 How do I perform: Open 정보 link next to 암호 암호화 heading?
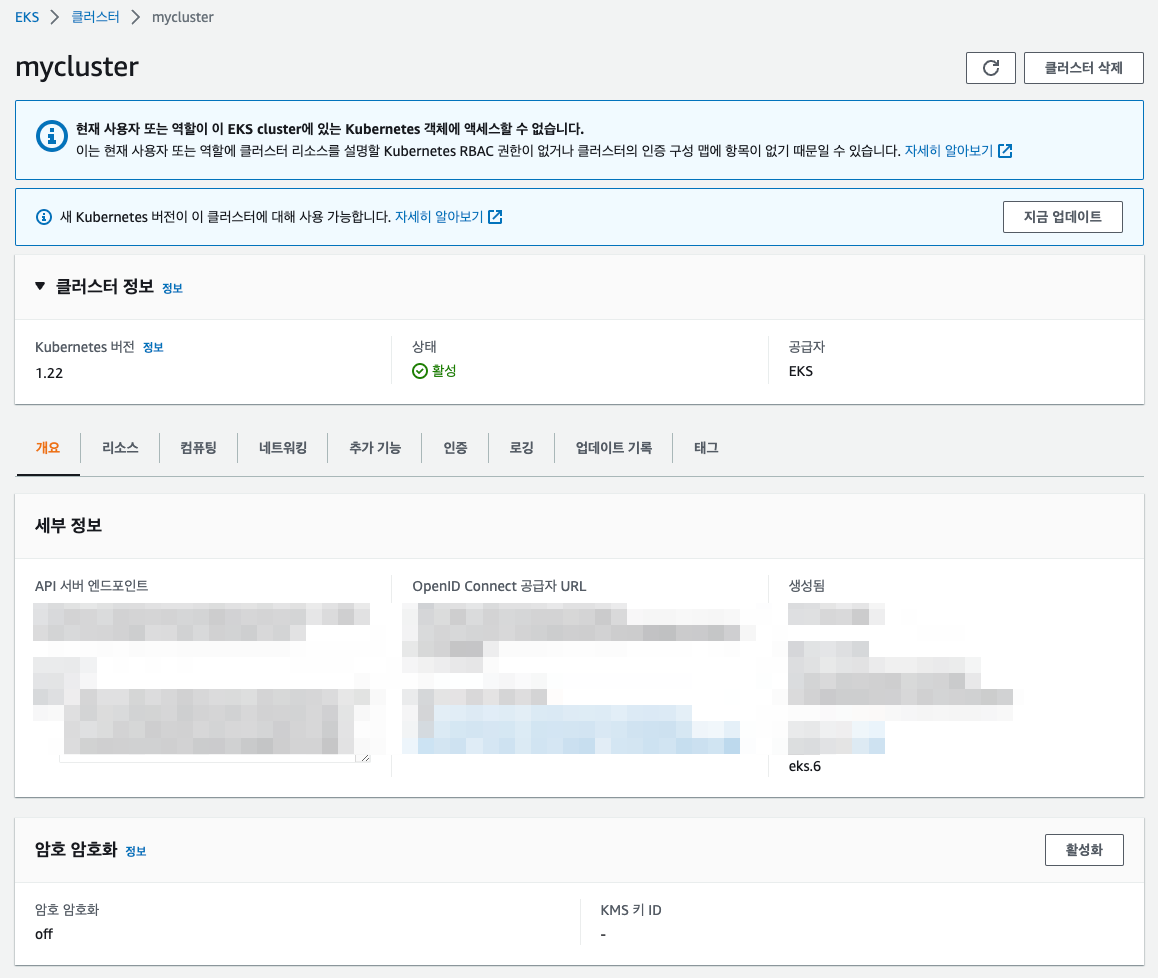pyautogui.click(x=136, y=852)
